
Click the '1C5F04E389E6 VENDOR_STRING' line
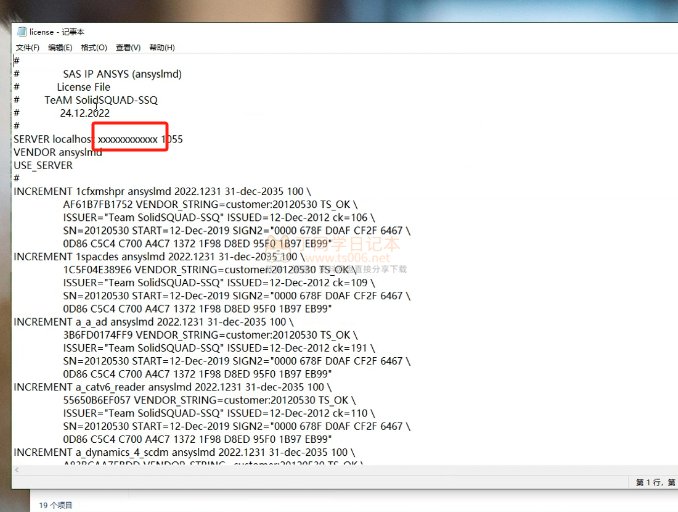click(210, 269)
